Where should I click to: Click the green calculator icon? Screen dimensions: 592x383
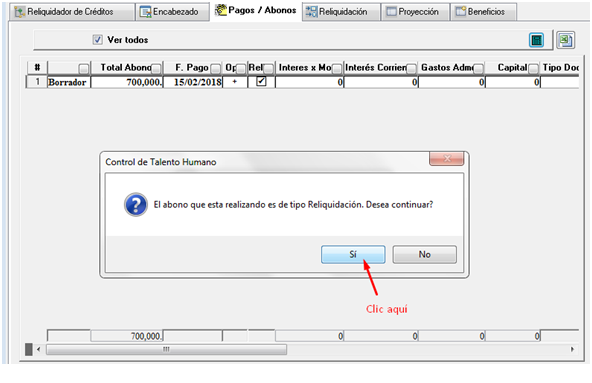pyautogui.click(x=536, y=40)
